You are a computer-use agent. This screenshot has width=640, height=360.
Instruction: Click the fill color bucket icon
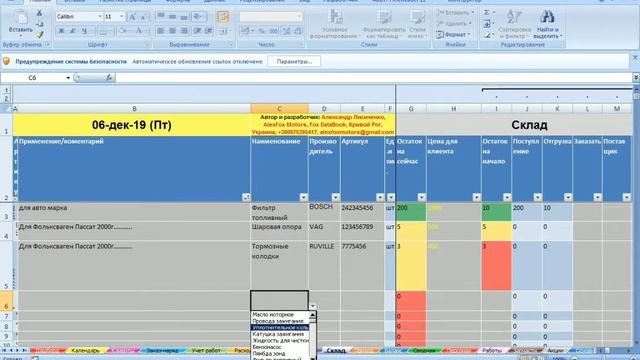pyautogui.click(x=122, y=31)
